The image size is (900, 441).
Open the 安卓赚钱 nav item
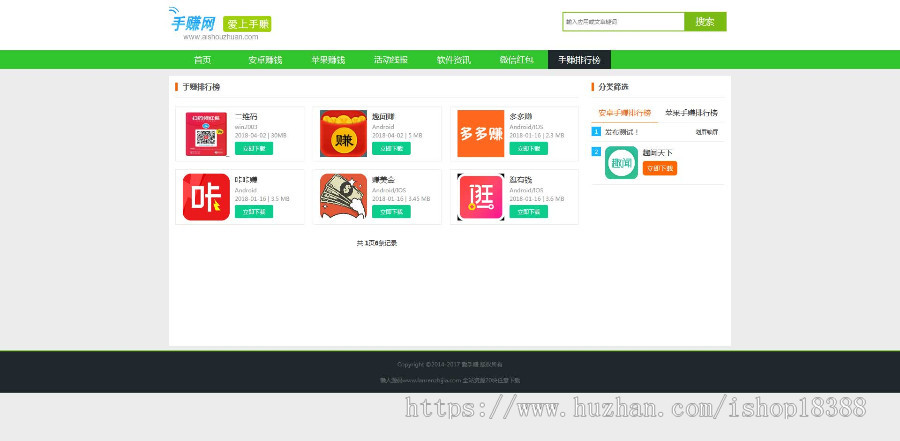click(265, 60)
